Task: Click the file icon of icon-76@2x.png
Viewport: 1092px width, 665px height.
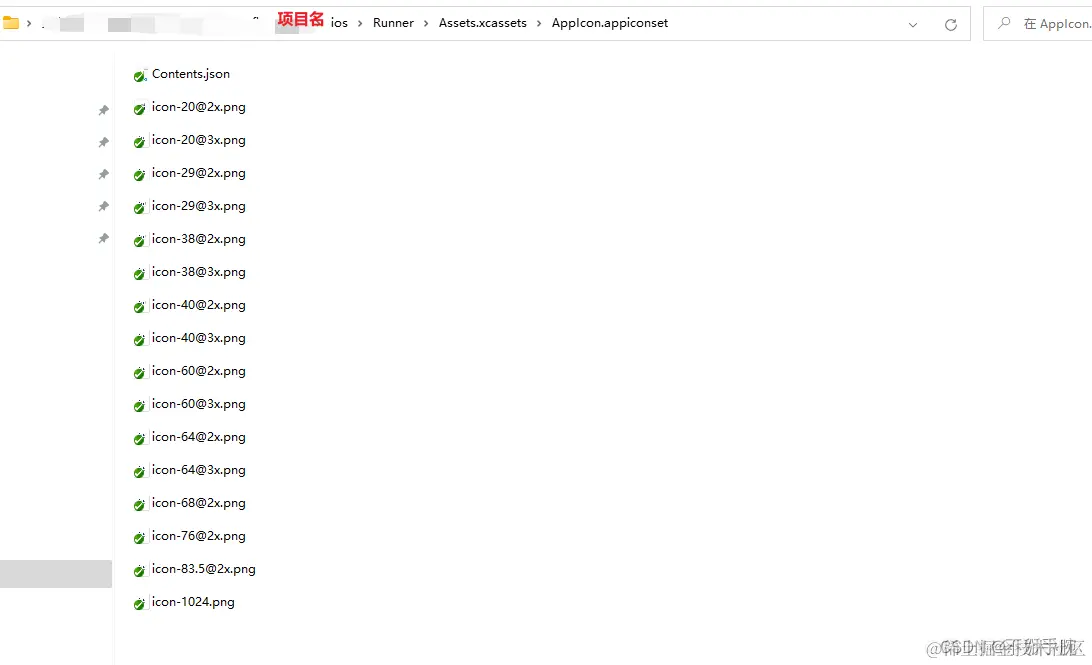Action: [x=140, y=537]
